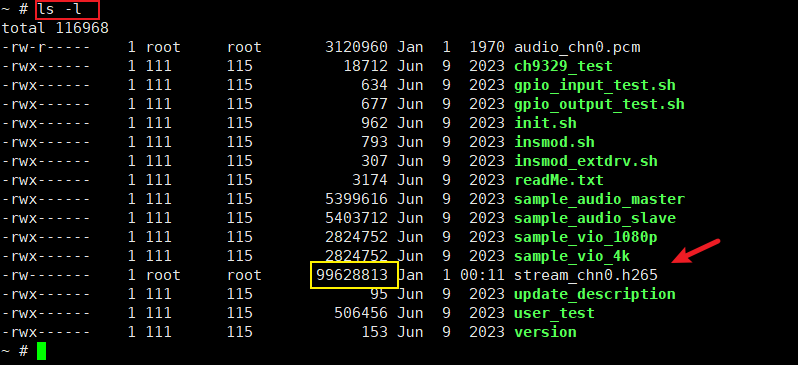The height and width of the screenshot is (365, 798).
Task: Click the readMe.txt filename
Action: click(559, 180)
